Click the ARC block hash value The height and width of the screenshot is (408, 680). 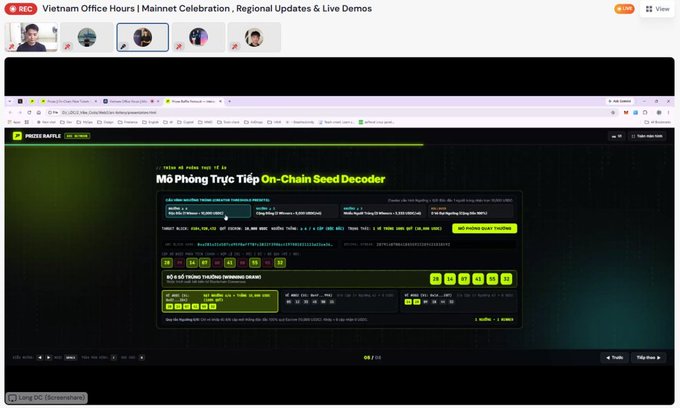pyautogui.click(x=265, y=245)
